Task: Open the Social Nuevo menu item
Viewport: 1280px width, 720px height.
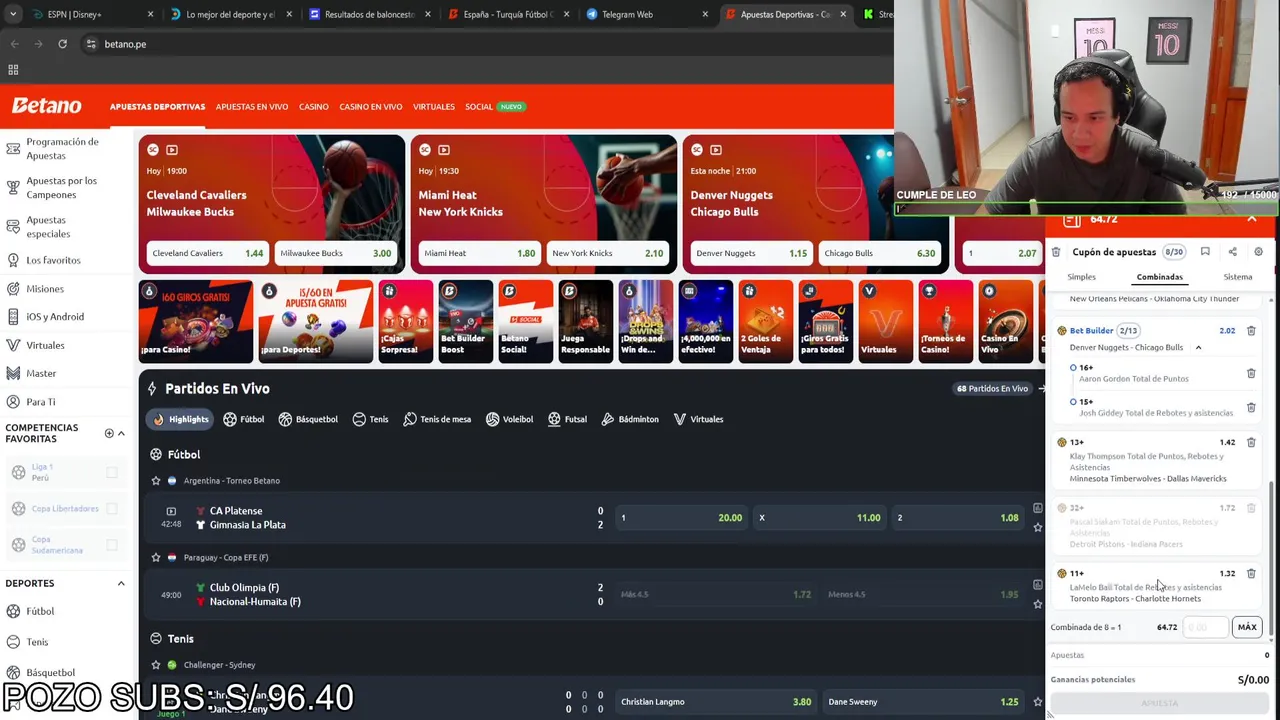Action: point(495,107)
